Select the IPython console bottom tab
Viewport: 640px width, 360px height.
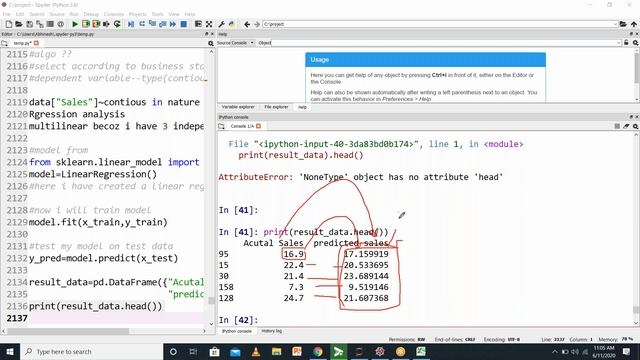click(237, 331)
